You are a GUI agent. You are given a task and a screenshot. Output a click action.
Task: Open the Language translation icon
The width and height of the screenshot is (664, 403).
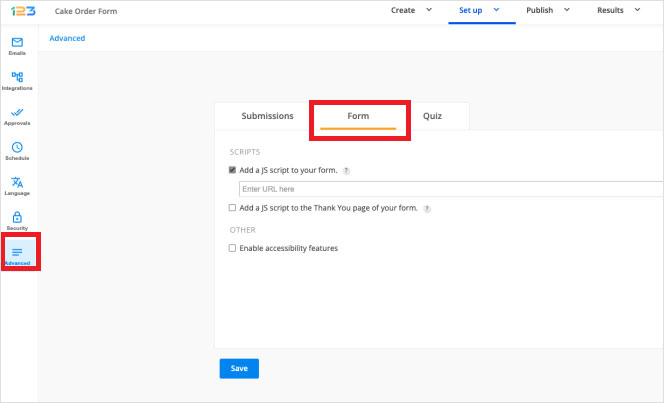click(17, 182)
